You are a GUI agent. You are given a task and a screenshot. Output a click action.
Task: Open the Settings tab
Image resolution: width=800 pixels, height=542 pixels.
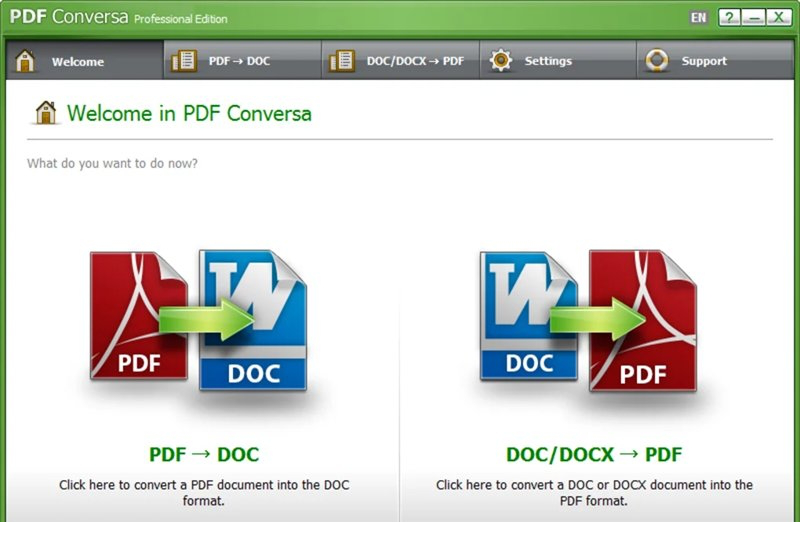click(558, 61)
